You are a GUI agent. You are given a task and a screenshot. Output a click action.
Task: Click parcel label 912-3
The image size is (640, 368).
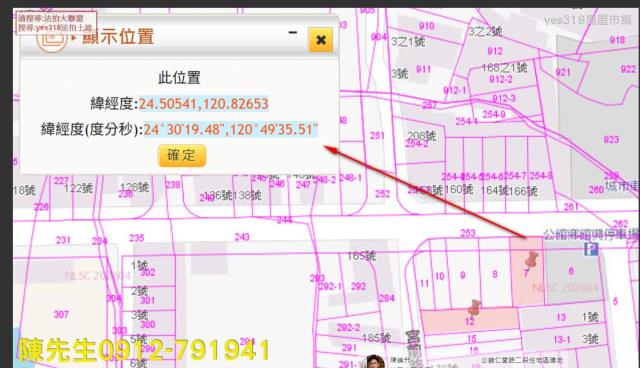pyautogui.click(x=504, y=98)
